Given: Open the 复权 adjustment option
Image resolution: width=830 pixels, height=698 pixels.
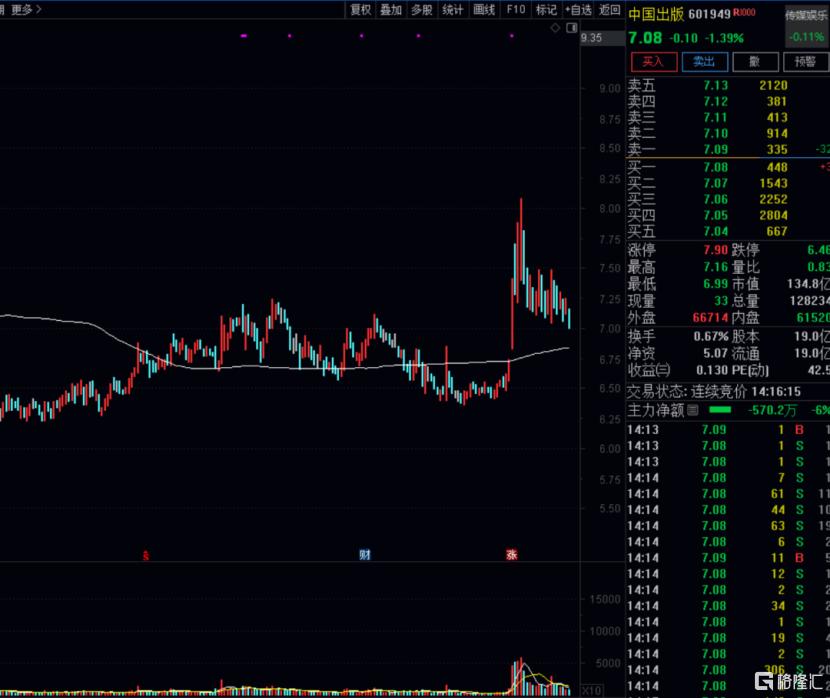Looking at the screenshot, I should pyautogui.click(x=360, y=10).
